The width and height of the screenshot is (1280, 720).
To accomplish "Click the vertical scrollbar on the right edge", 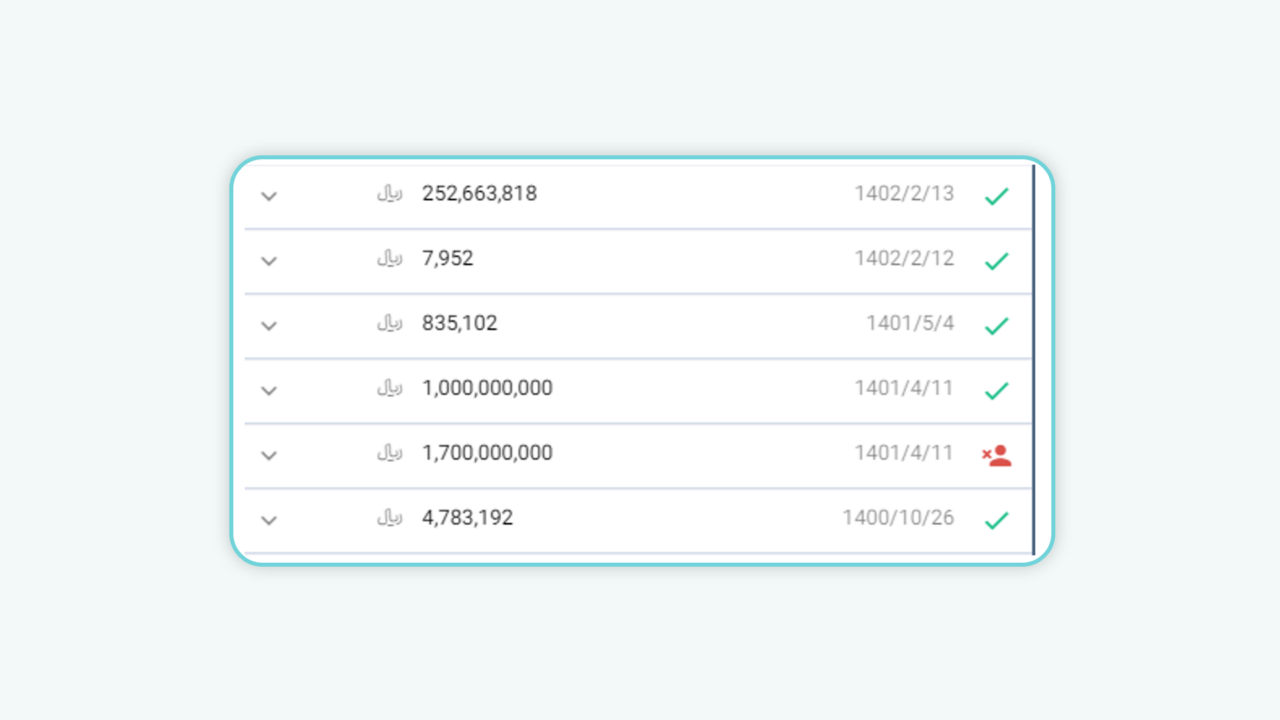I will (1033, 360).
